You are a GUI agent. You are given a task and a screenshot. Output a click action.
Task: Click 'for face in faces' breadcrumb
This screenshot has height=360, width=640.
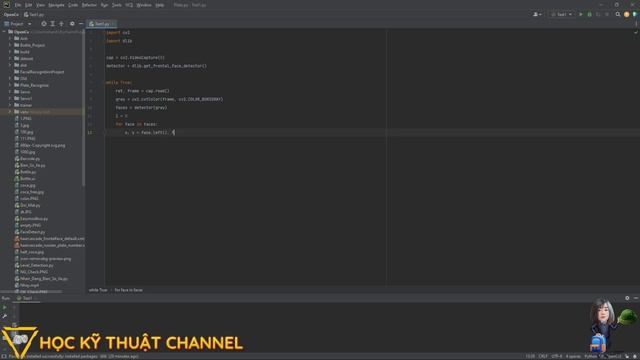(129, 290)
